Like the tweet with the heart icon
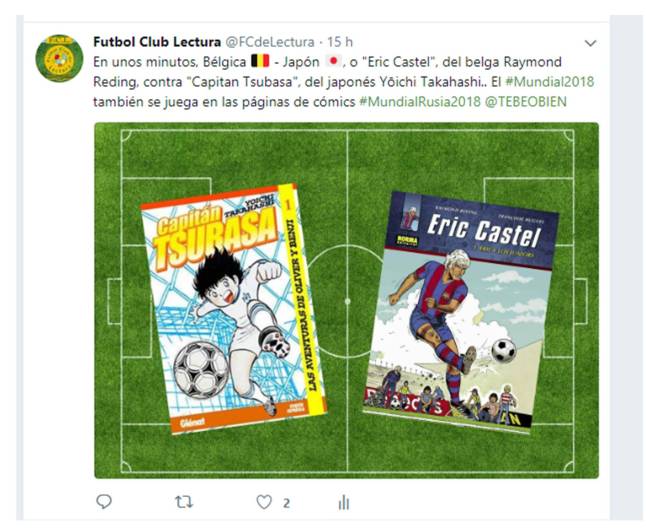646x528 pixels. (x=264, y=502)
